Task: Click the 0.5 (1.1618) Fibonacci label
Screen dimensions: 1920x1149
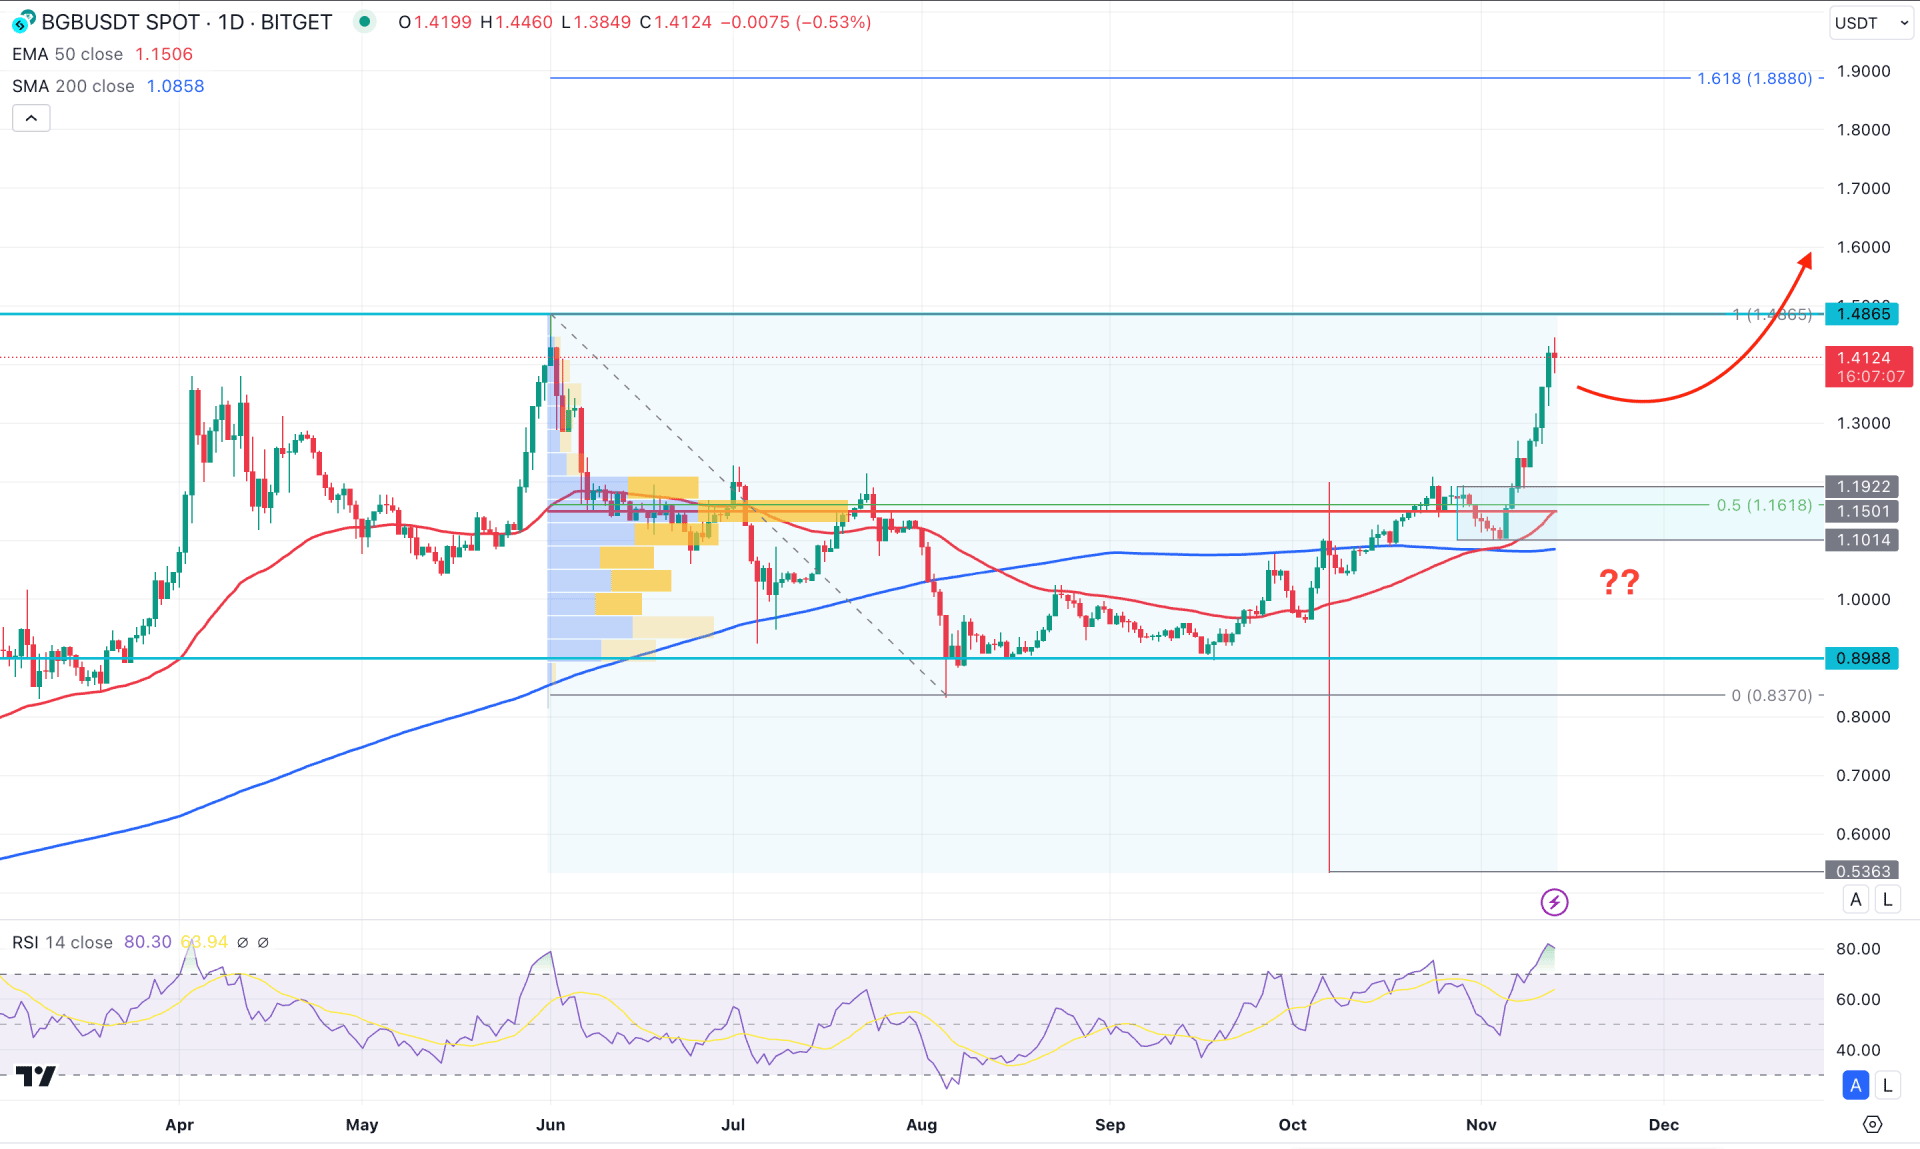Action: 1764,505
